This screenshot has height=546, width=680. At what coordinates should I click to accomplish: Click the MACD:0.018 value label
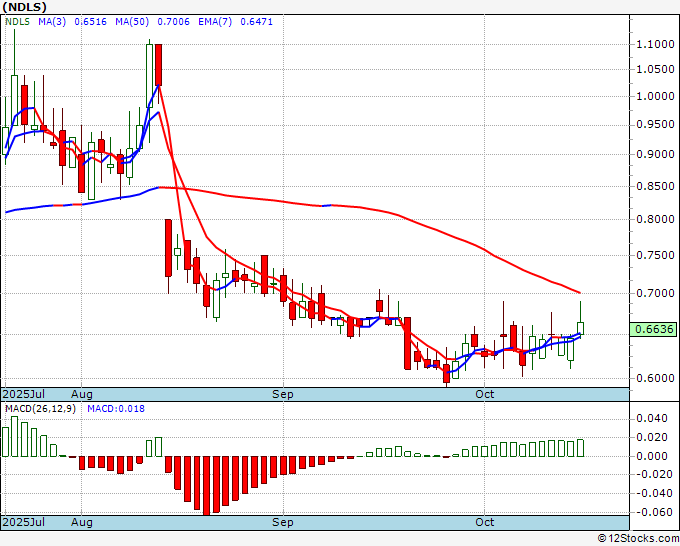pos(116,409)
